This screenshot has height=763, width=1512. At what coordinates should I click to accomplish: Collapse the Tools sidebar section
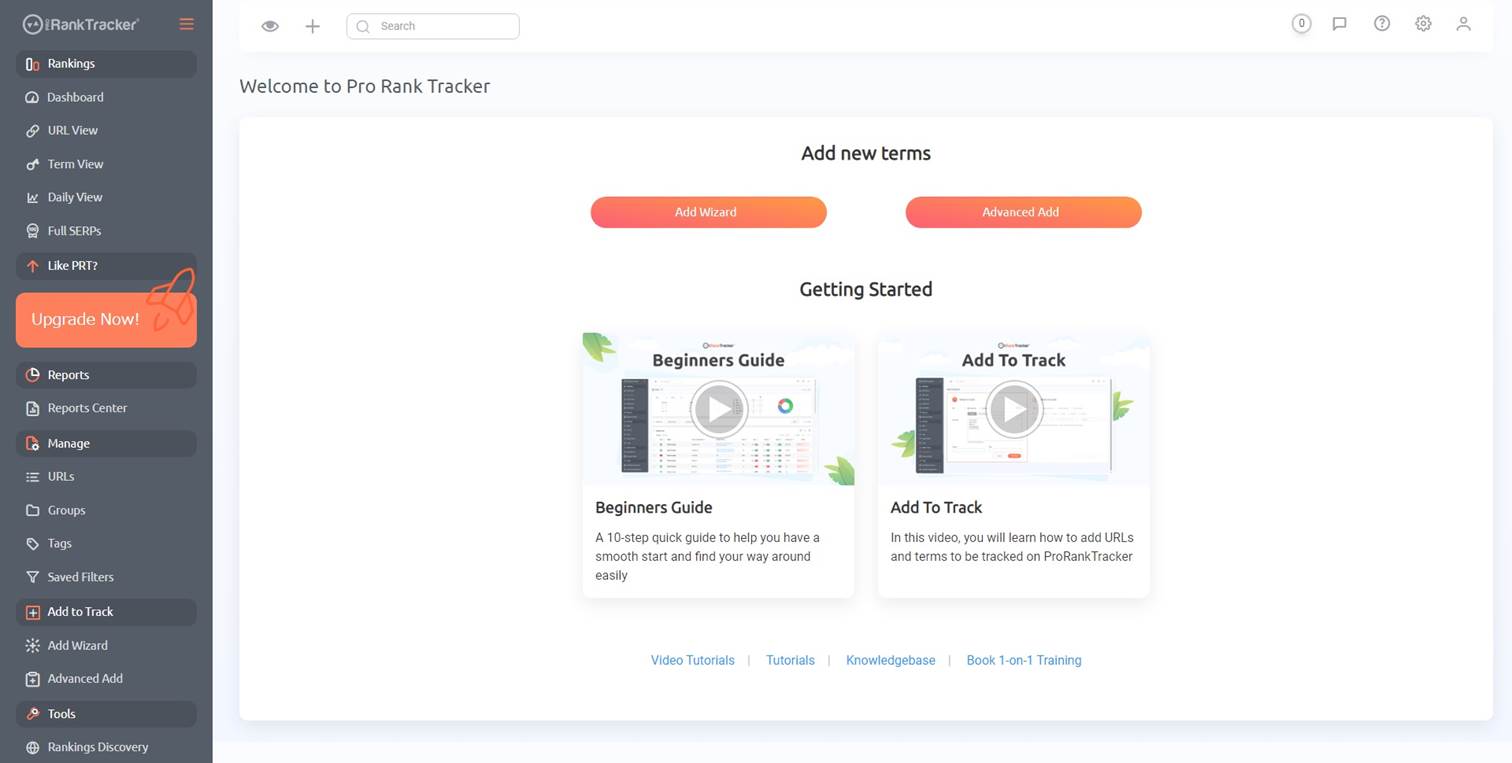pyautogui.click(x=106, y=714)
